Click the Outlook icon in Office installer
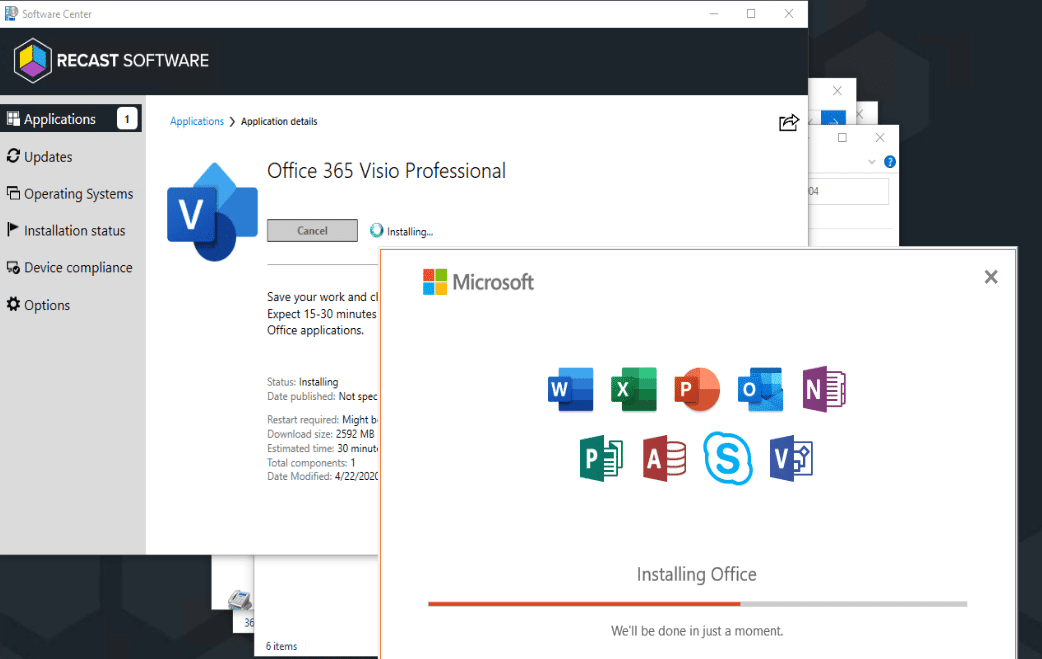The width and height of the screenshot is (1042, 659). 760,389
